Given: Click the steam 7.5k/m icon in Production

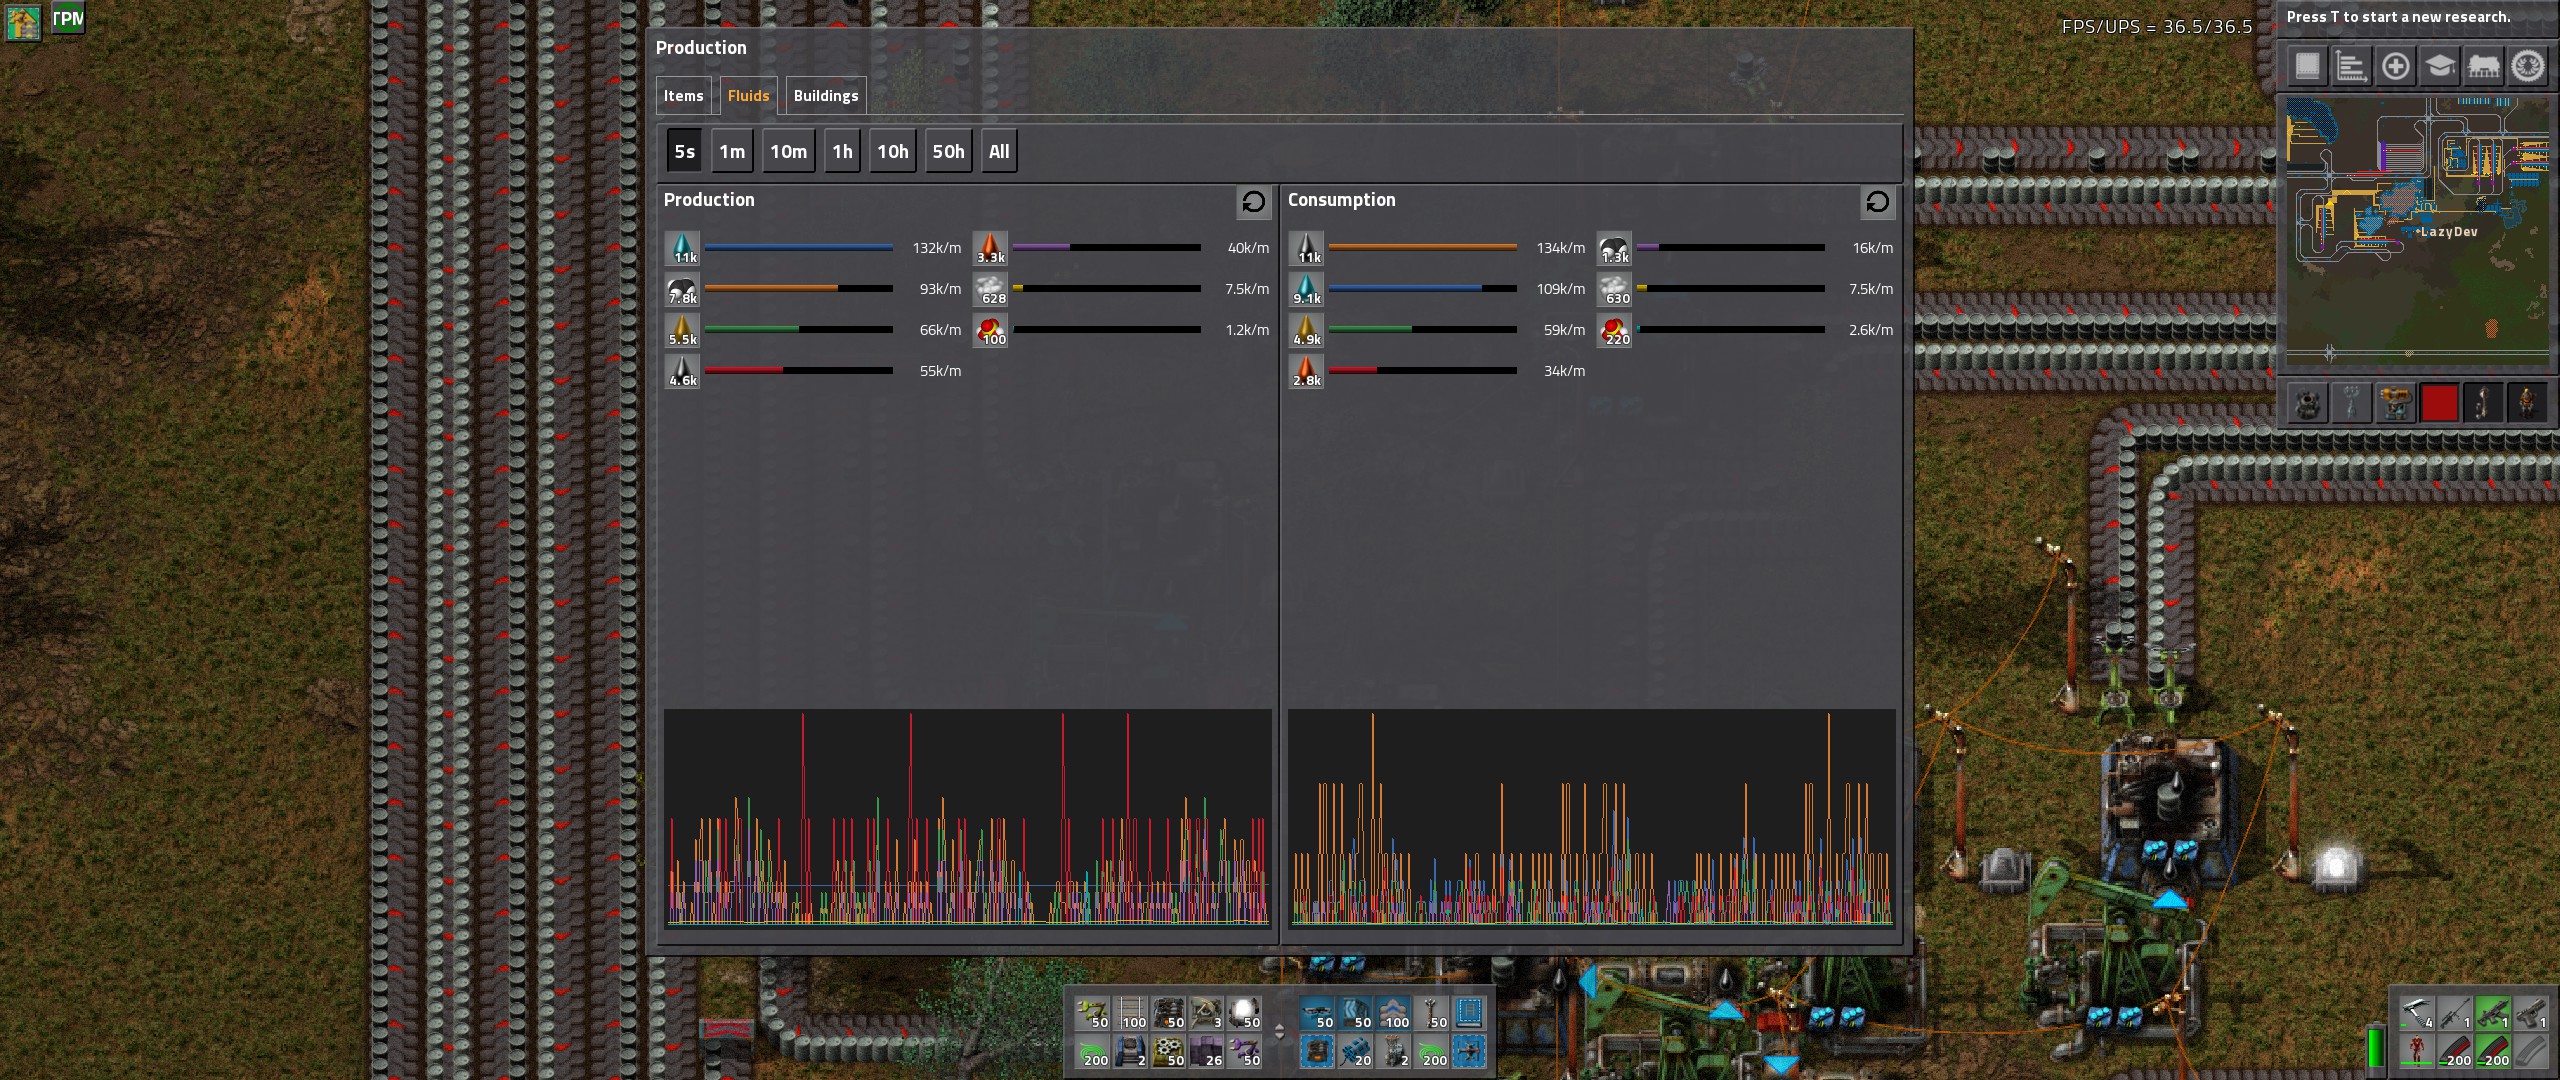Looking at the screenshot, I should coord(991,289).
